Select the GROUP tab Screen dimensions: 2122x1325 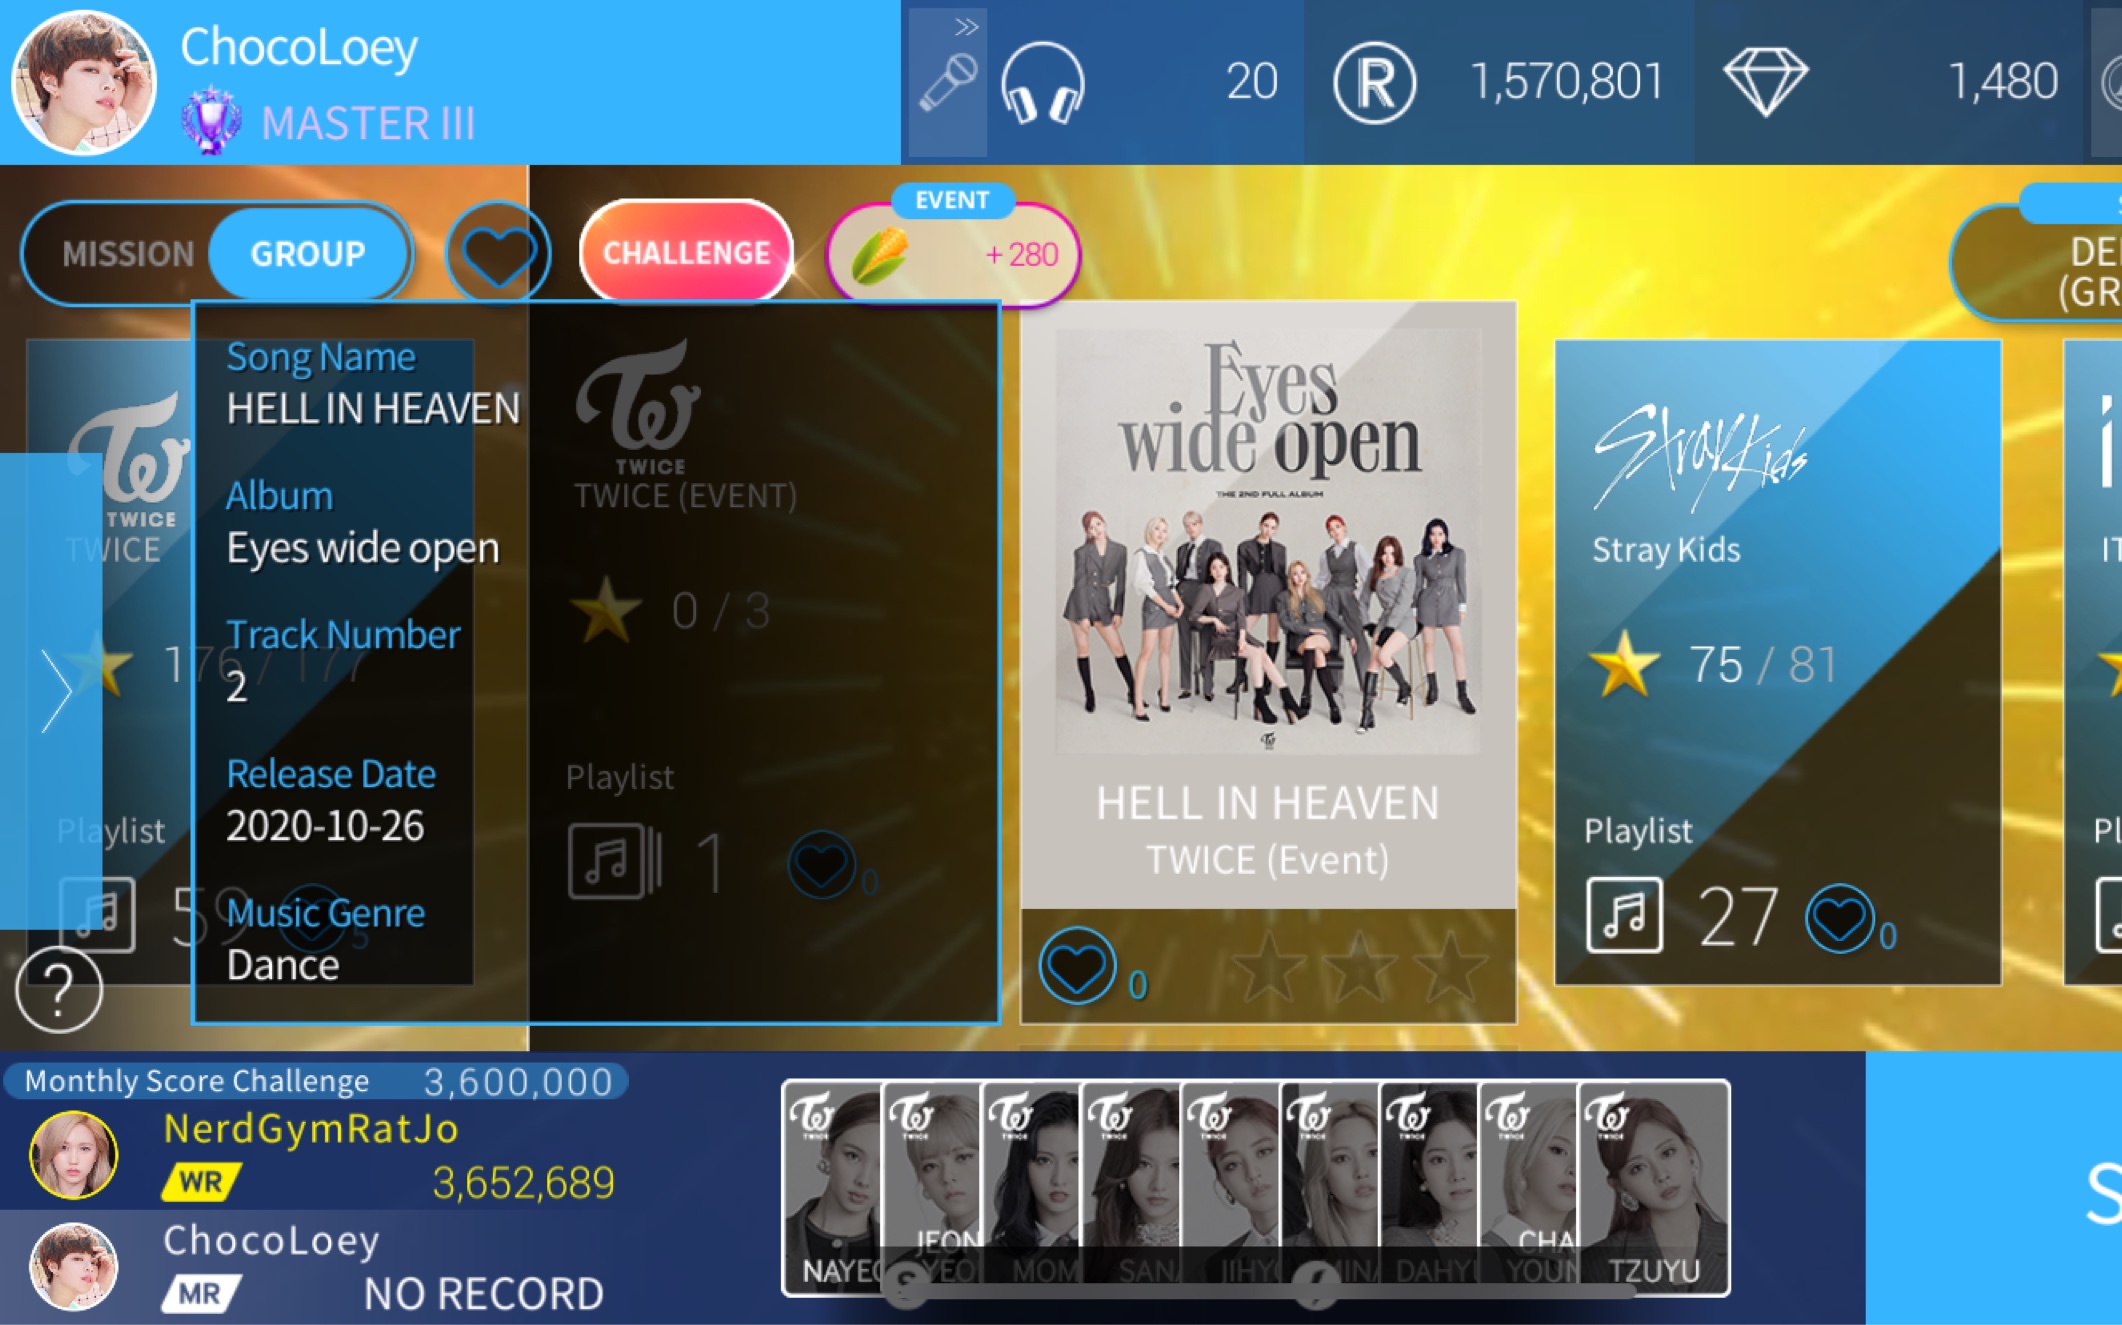tap(305, 252)
